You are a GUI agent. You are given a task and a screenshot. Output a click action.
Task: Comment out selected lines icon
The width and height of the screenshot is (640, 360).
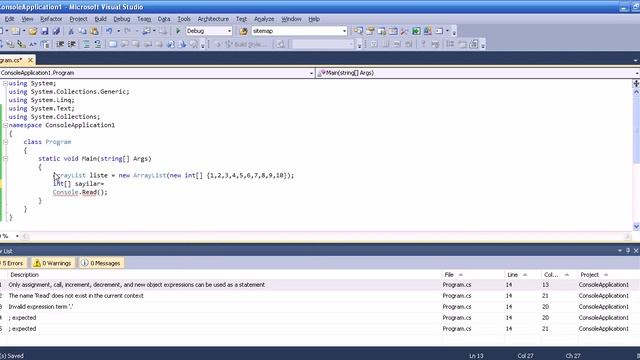click(86, 44)
